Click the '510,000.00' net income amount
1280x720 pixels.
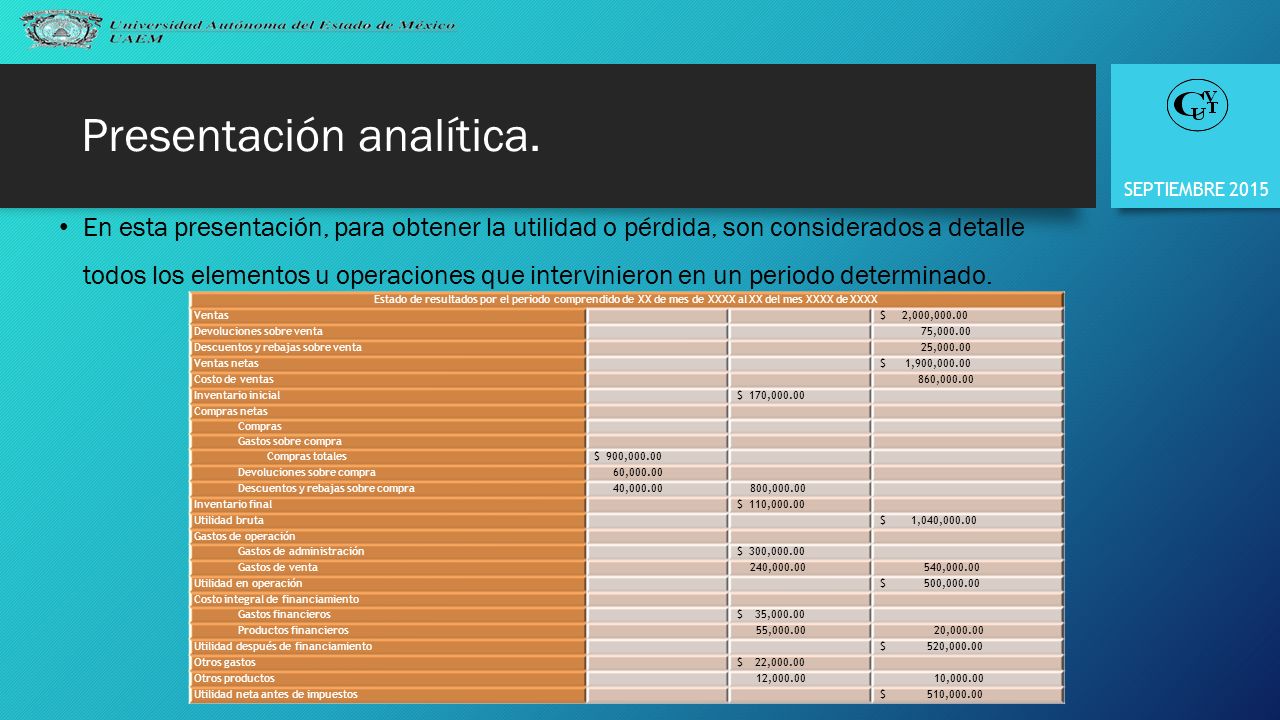(x=954, y=694)
